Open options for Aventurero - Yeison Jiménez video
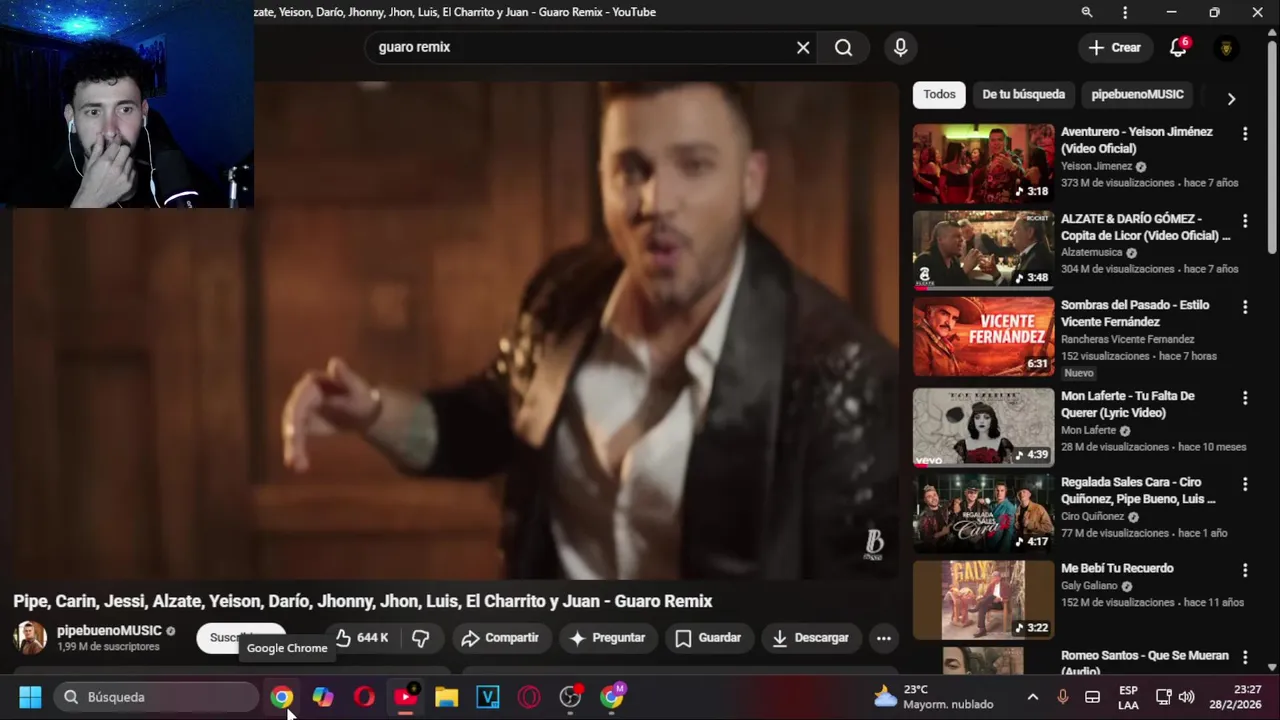 coord(1245,133)
